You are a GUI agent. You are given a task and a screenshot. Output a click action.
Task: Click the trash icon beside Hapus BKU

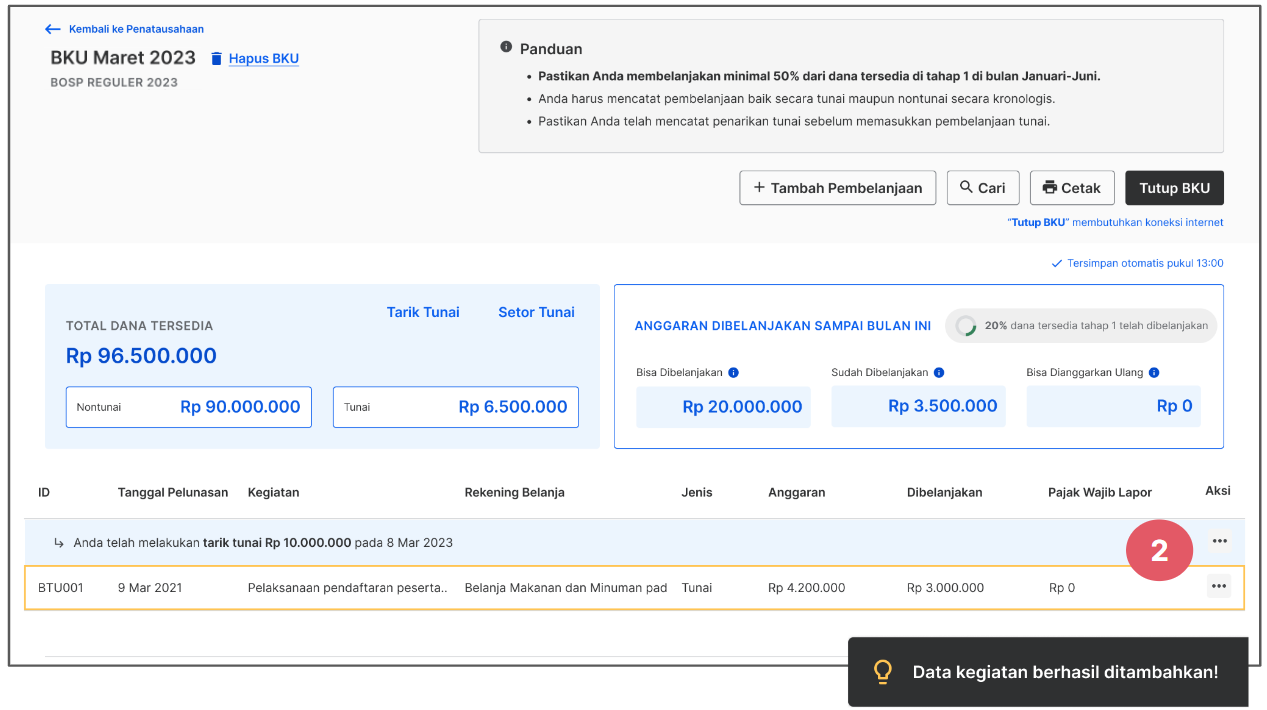click(216, 59)
